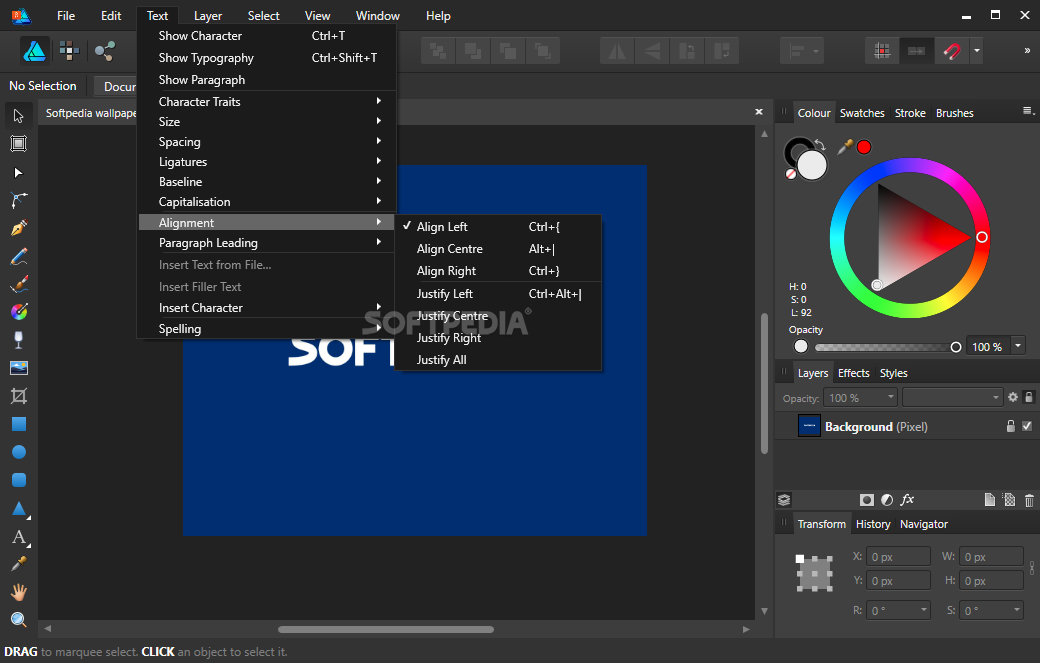The width and height of the screenshot is (1040, 663).
Task: Toggle move by whole pixels button
Action: pyautogui.click(x=917, y=51)
